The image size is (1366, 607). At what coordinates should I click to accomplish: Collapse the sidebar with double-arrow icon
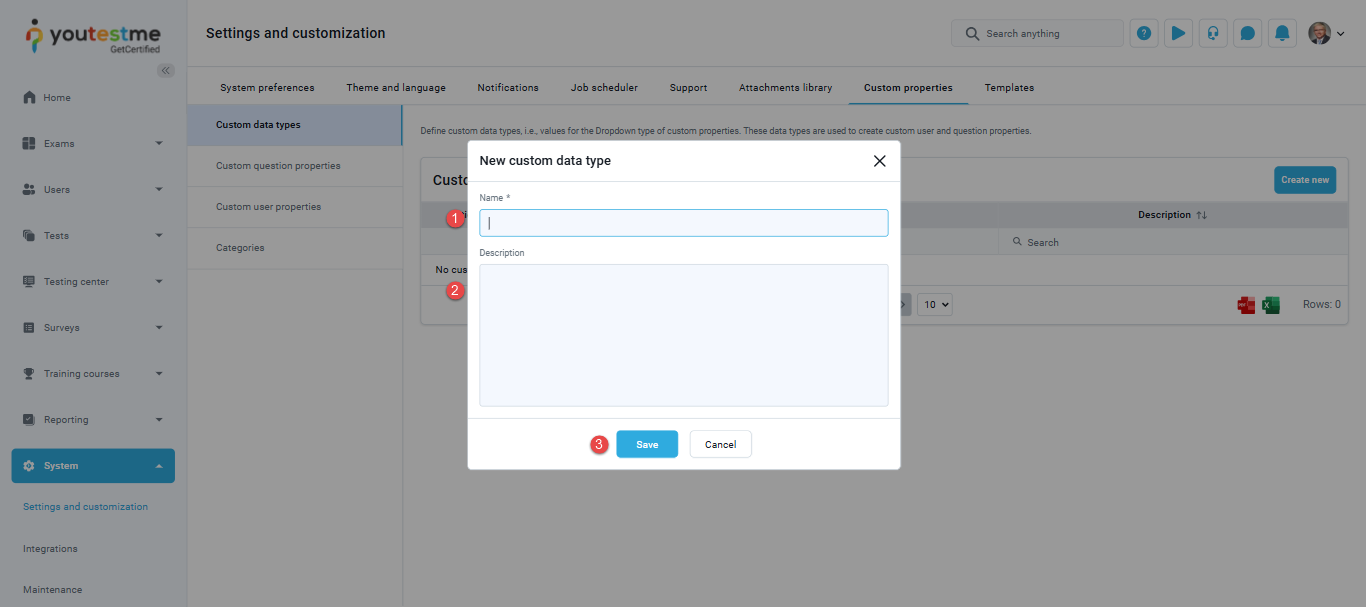(x=166, y=70)
